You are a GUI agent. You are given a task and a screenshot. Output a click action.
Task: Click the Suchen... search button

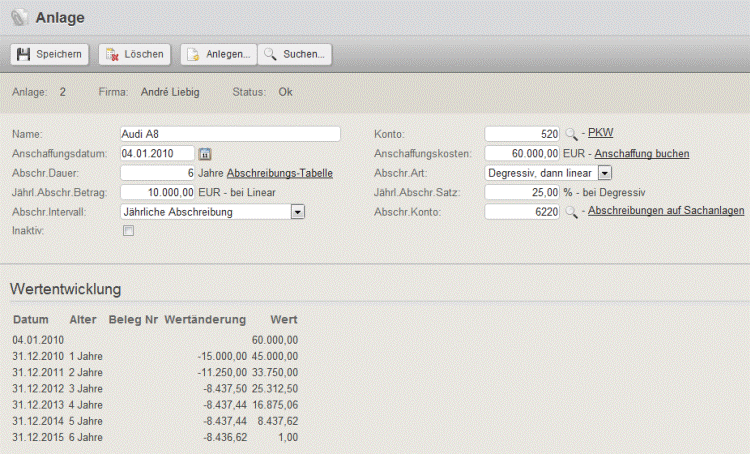[x=295, y=54]
